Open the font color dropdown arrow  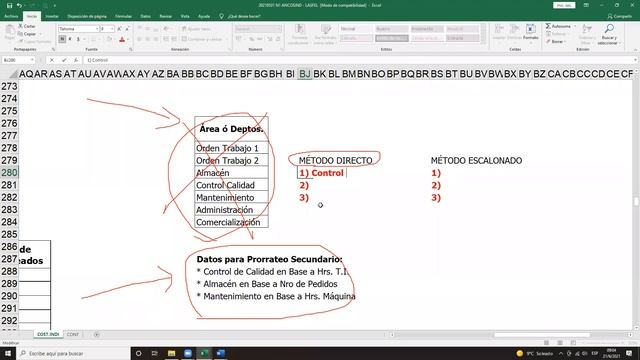pyautogui.click(x=128, y=39)
